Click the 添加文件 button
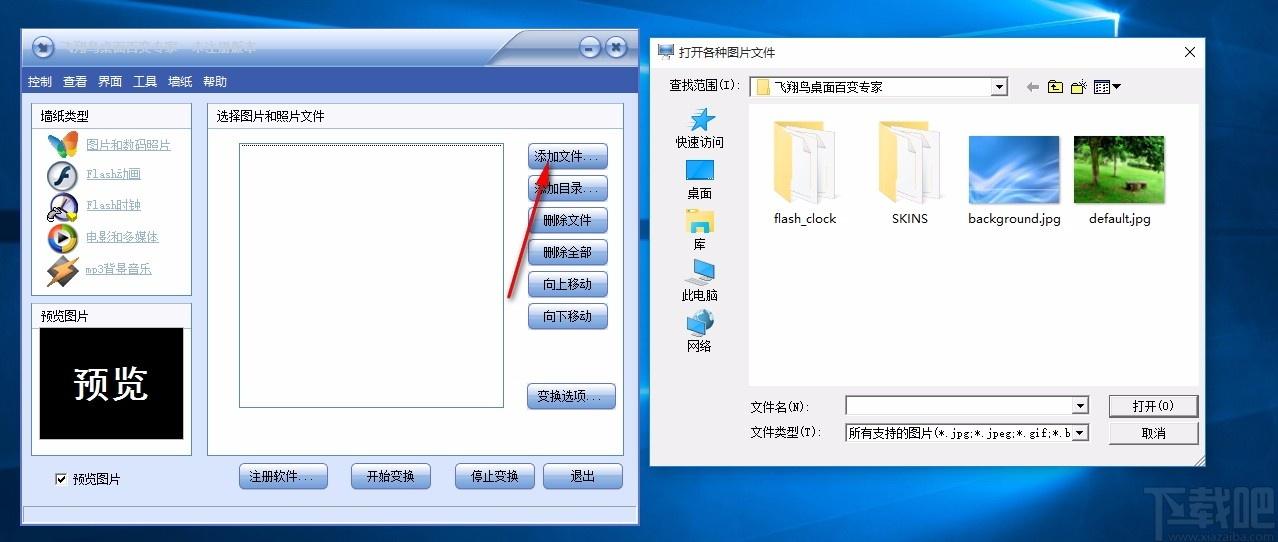 pyautogui.click(x=568, y=156)
